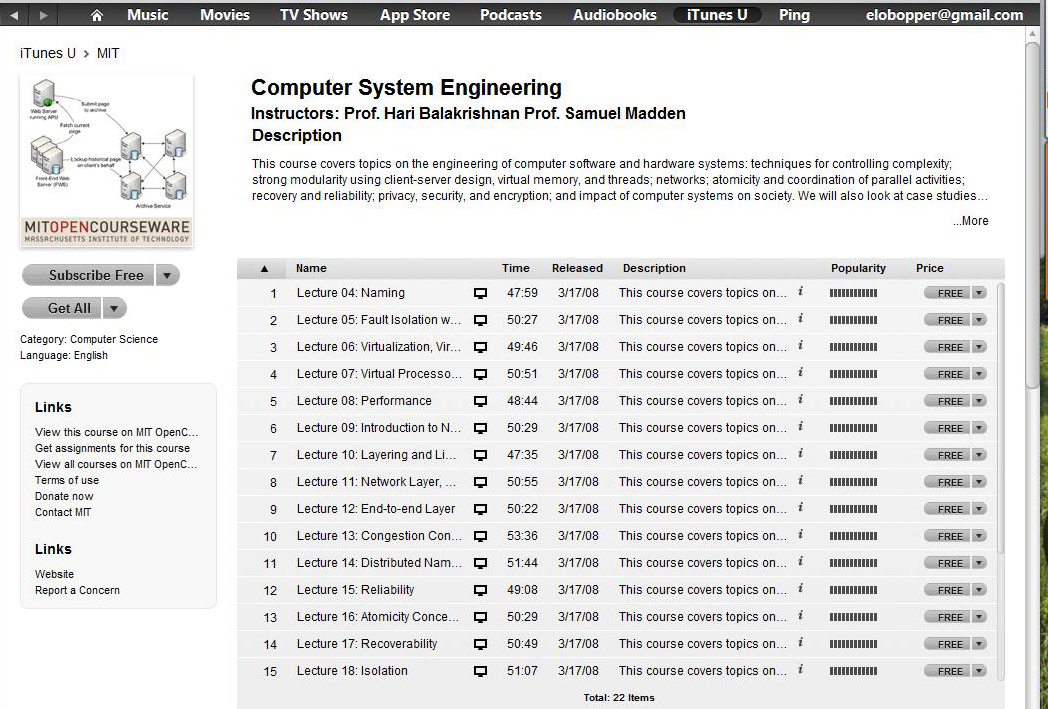
Task: Click the info icon for Lecture 04: Naming
Action: tap(801, 292)
